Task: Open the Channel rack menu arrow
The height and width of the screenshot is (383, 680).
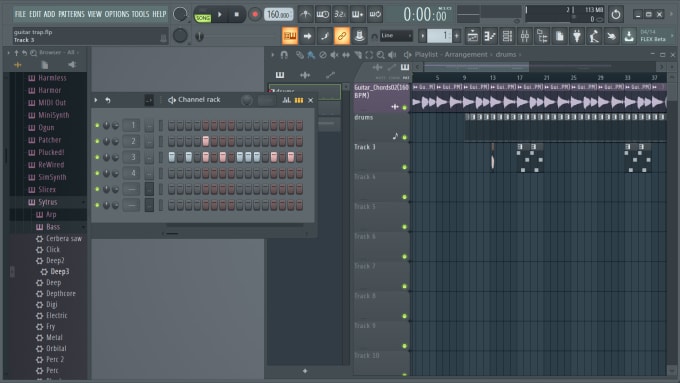Action: [96, 100]
